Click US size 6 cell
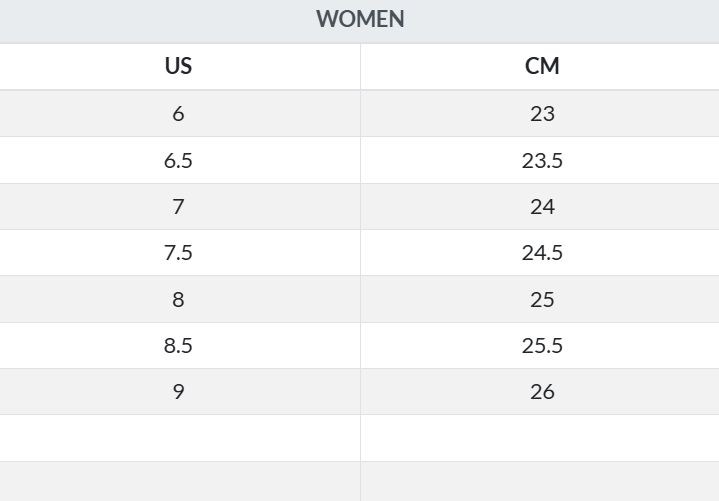The height and width of the screenshot is (501, 719). [180, 113]
